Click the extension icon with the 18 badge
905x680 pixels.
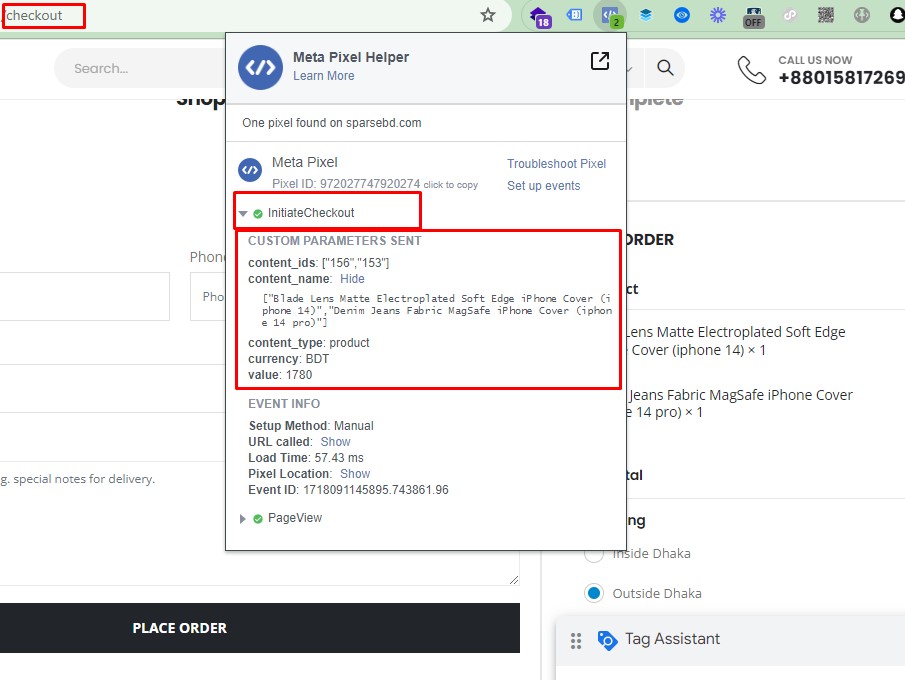point(537,15)
